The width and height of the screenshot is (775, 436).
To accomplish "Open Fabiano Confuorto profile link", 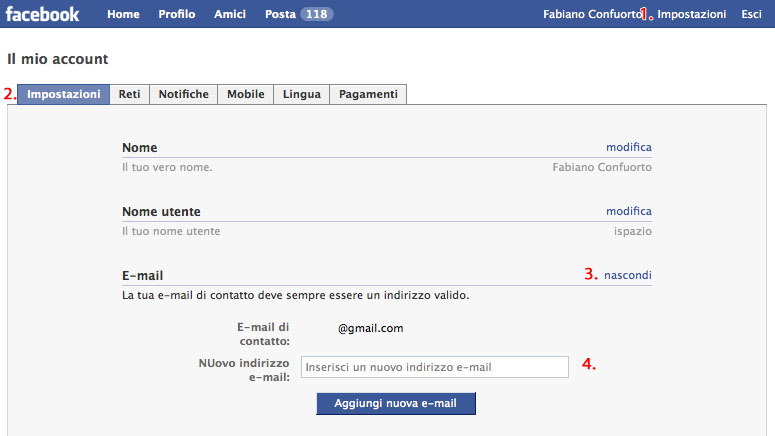I will tap(592, 15).
